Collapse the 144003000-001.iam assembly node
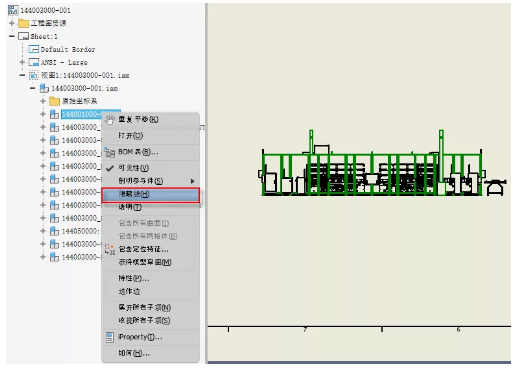Viewport: 519px width, 368px height. pyautogui.click(x=33, y=88)
